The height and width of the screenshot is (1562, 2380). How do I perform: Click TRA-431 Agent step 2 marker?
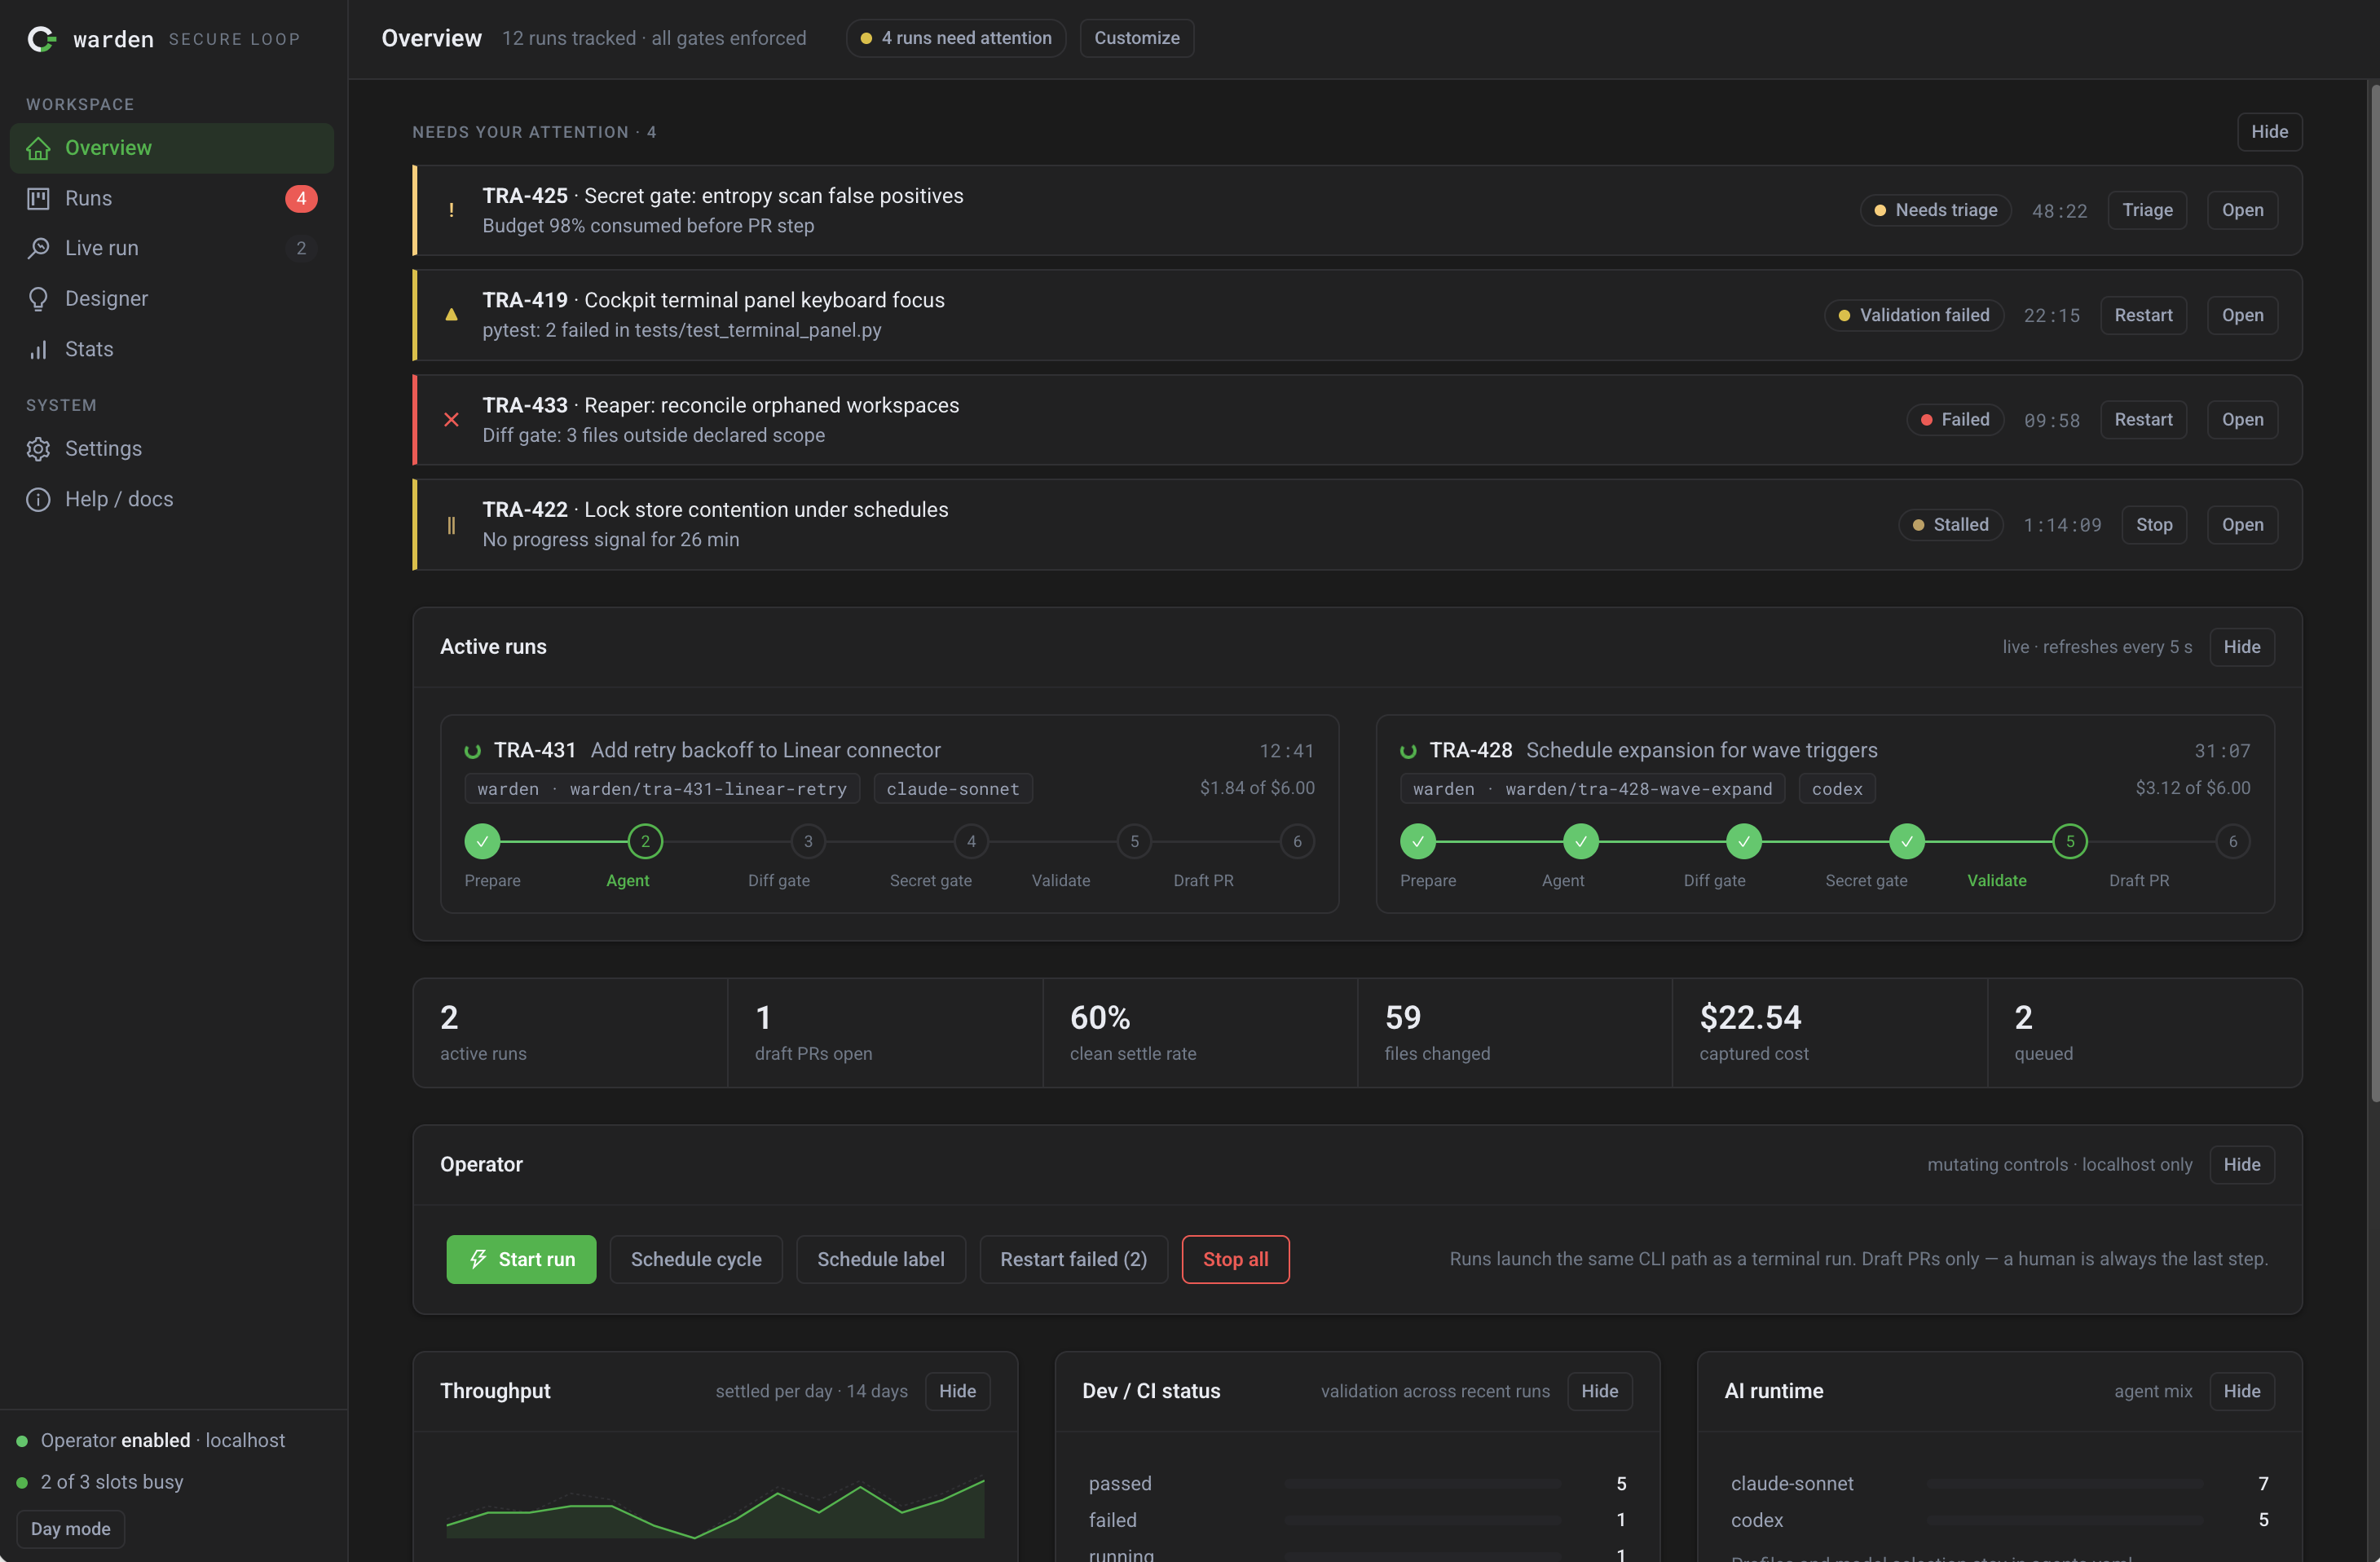645,842
